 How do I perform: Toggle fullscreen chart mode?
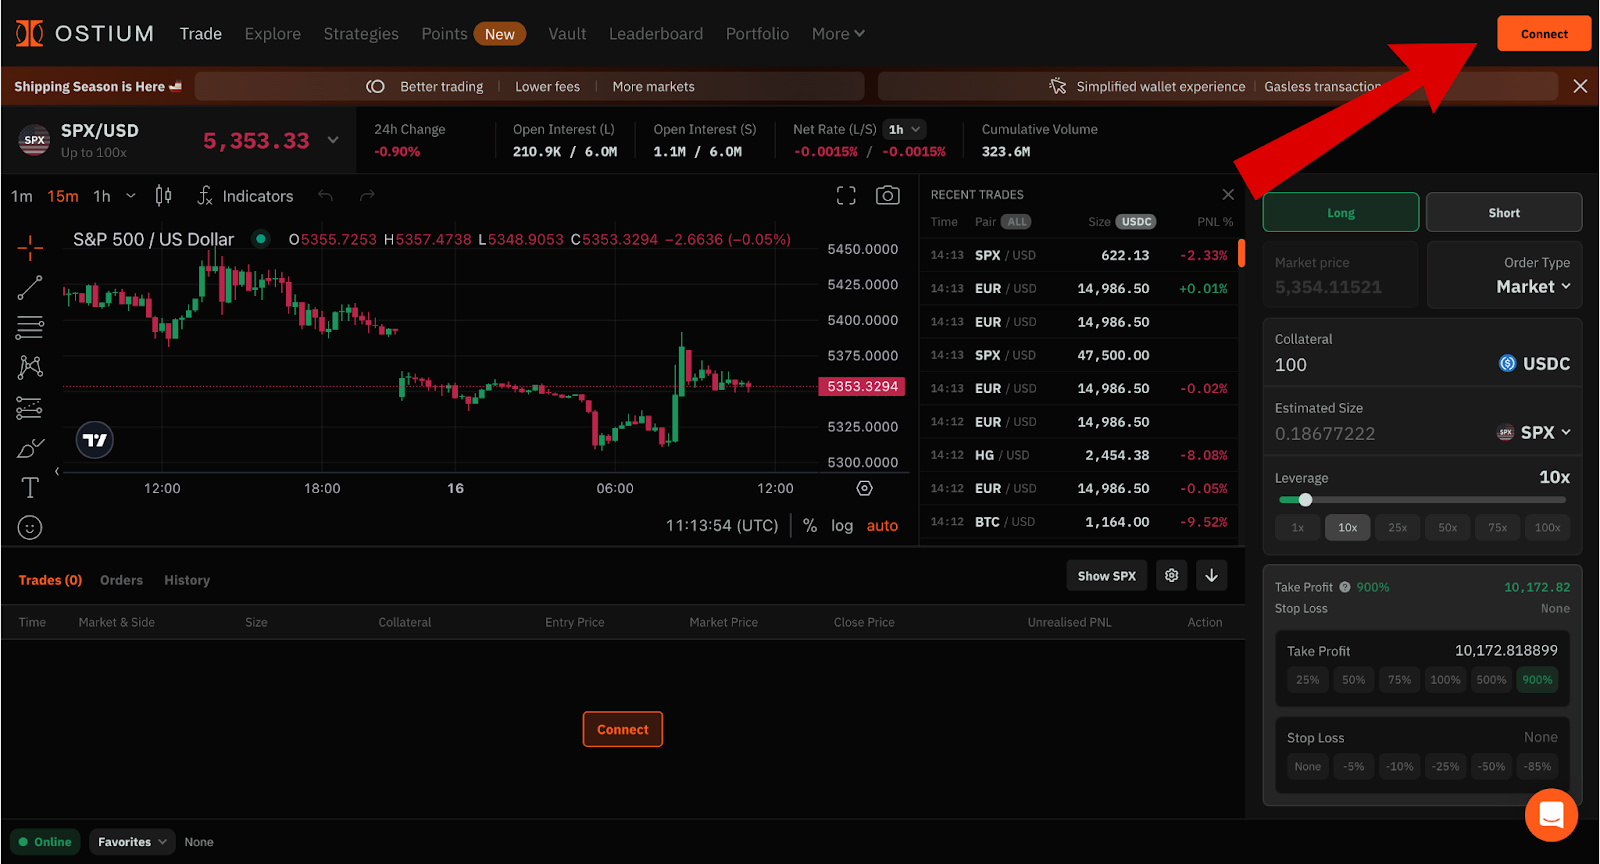click(846, 196)
